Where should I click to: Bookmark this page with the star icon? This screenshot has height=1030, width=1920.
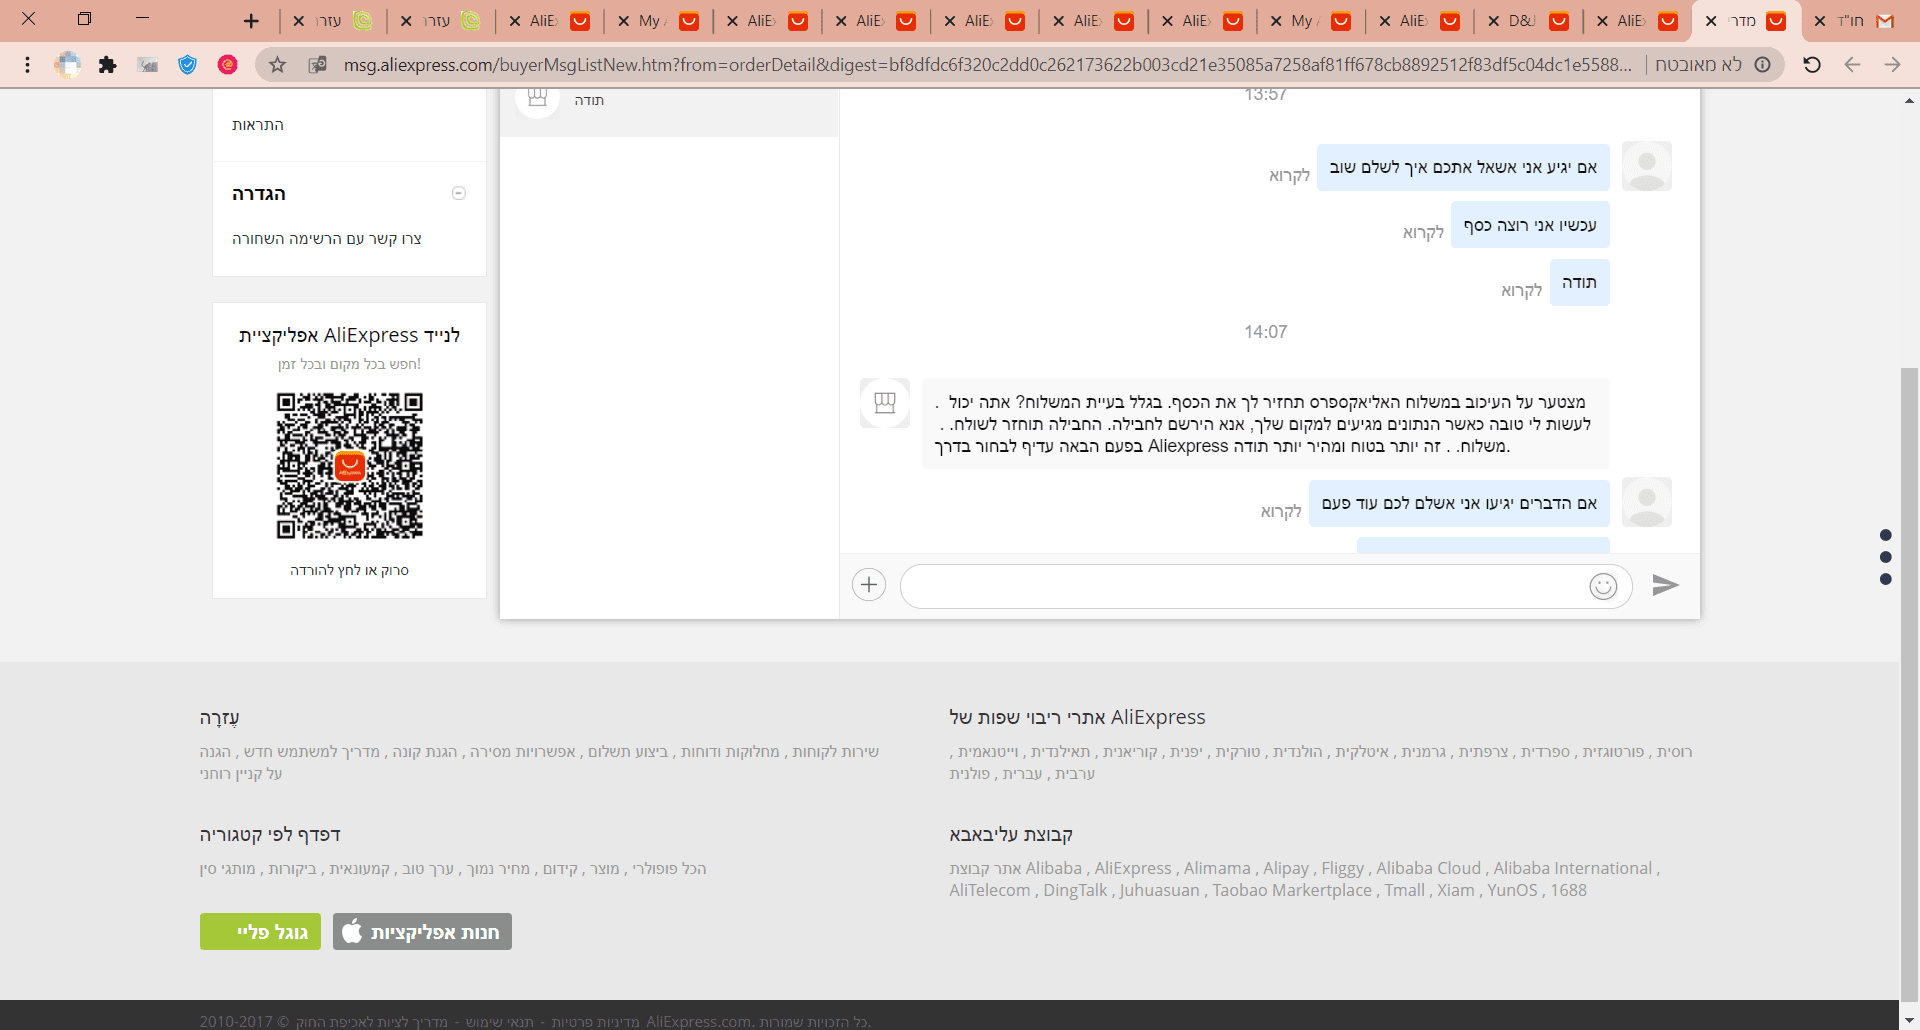tap(277, 65)
